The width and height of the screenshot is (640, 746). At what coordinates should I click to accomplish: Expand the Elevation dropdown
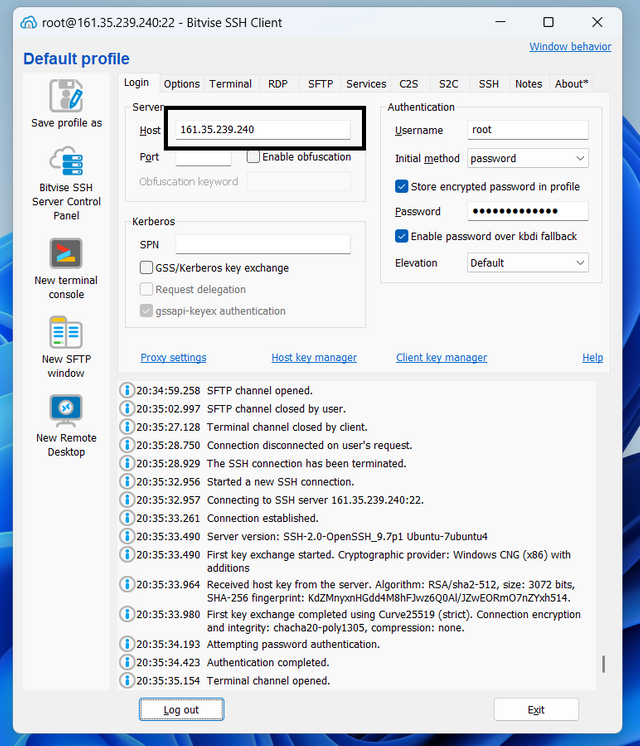528,263
